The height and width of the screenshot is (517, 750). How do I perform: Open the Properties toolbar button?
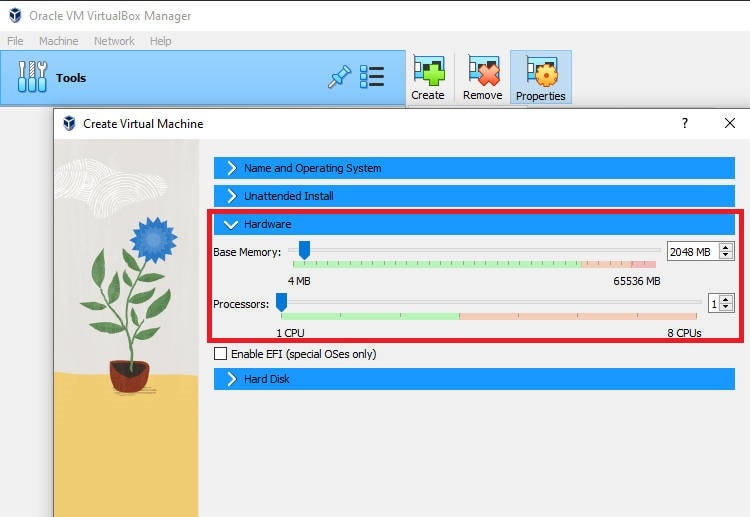540,77
